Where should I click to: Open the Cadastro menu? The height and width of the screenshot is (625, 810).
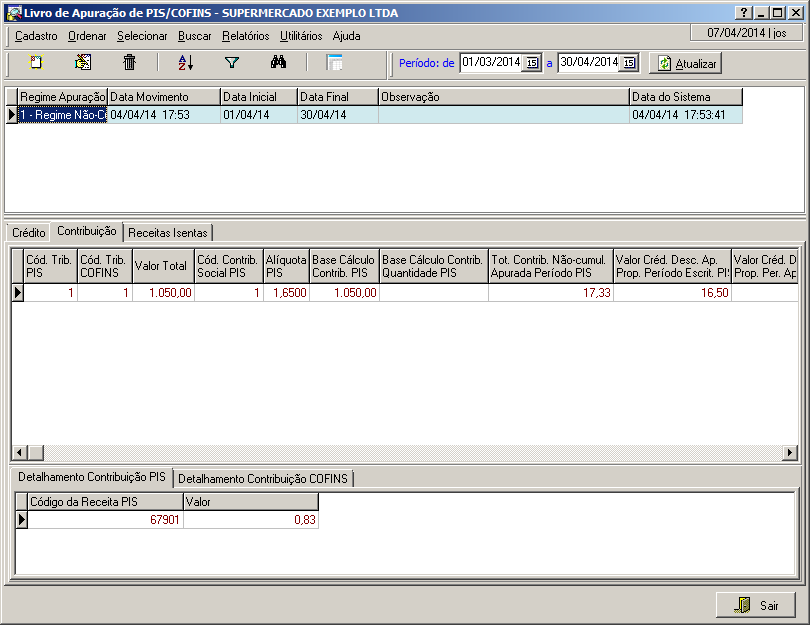[x=36, y=36]
